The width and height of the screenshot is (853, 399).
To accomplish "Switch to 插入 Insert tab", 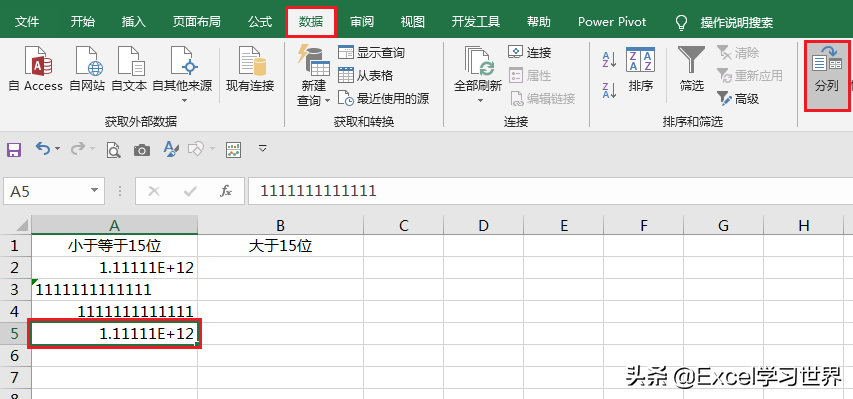I will (x=133, y=22).
